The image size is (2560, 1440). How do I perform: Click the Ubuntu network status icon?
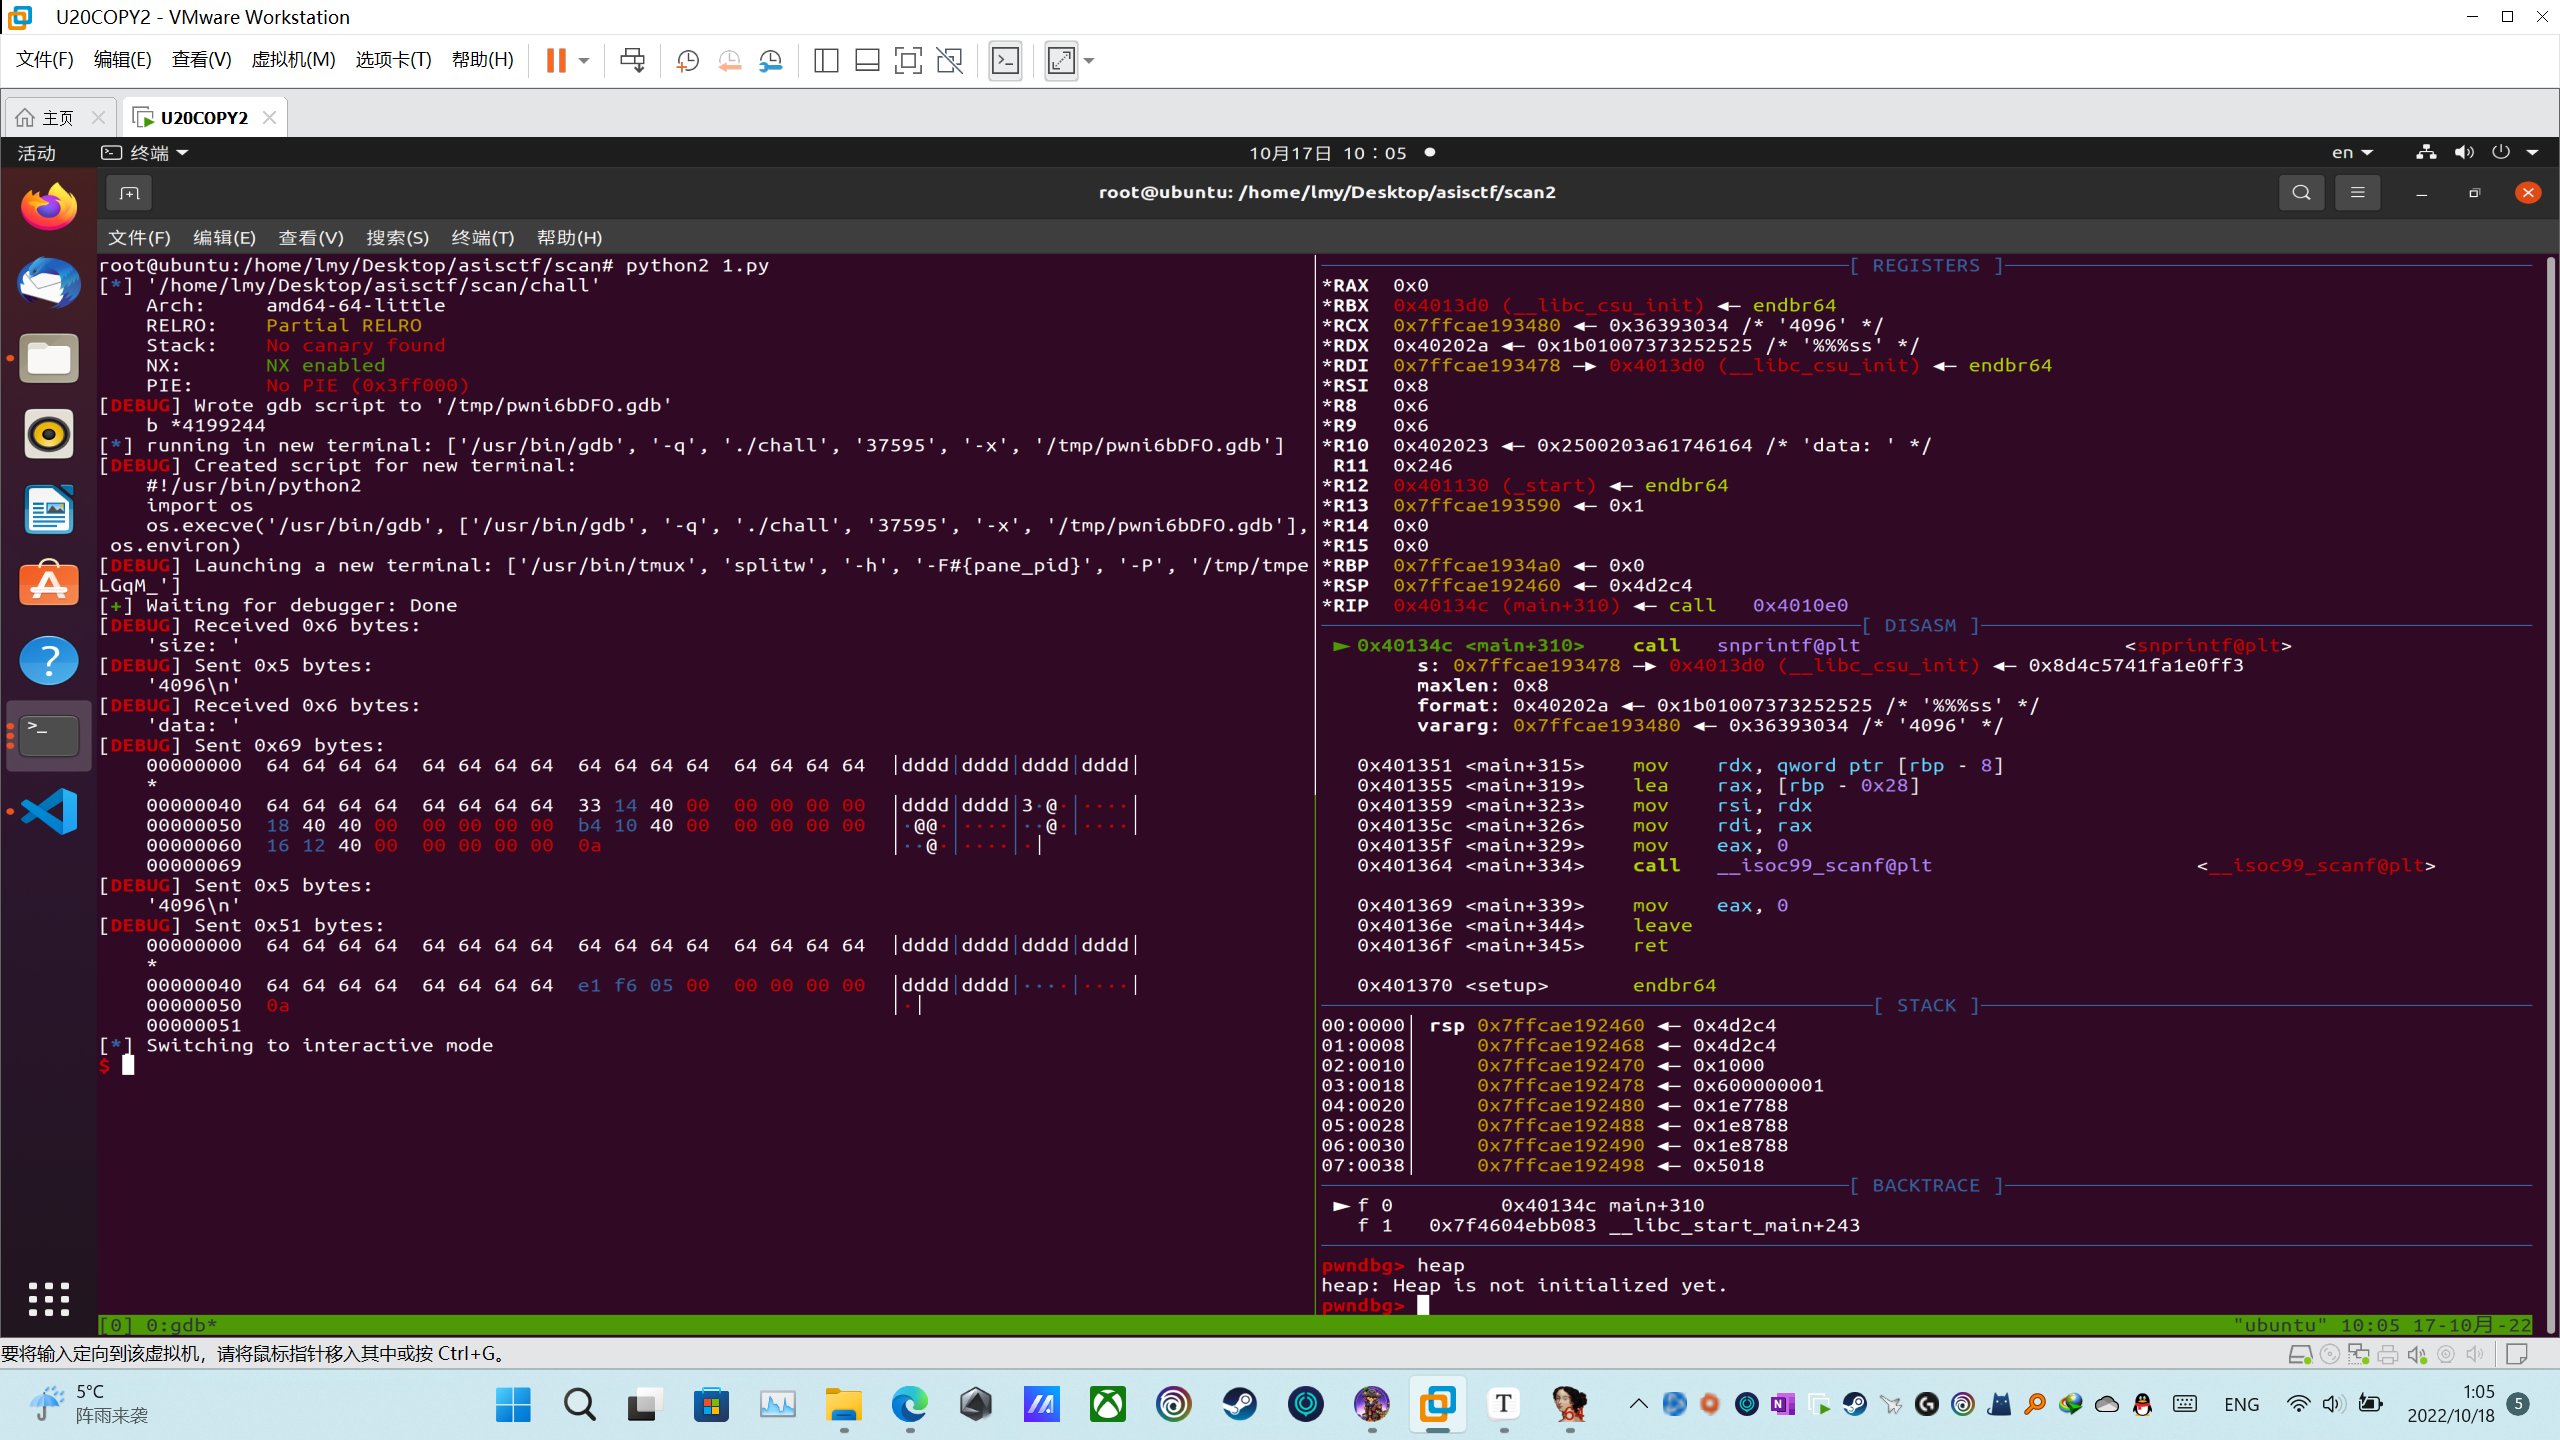point(2426,153)
